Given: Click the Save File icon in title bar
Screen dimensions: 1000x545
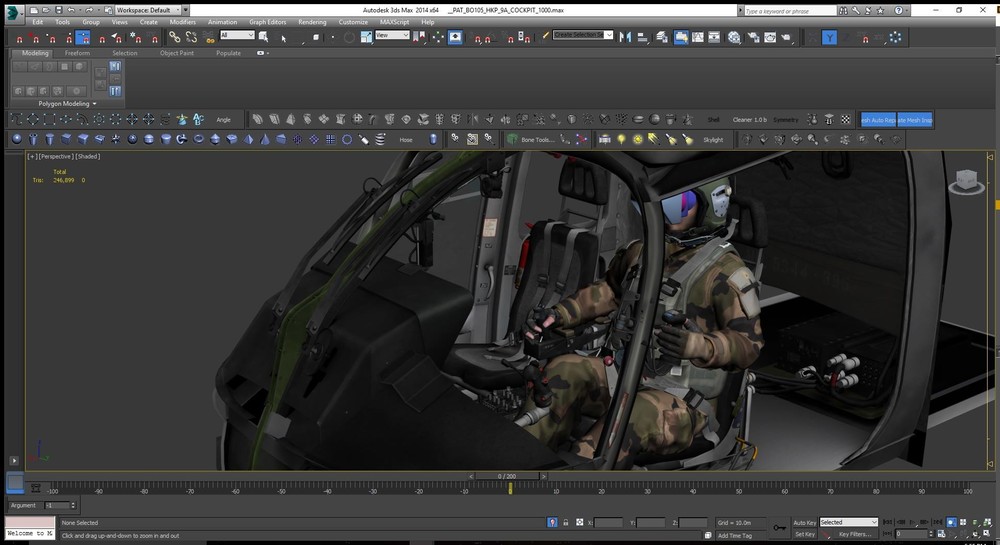Looking at the screenshot, I should [58, 9].
